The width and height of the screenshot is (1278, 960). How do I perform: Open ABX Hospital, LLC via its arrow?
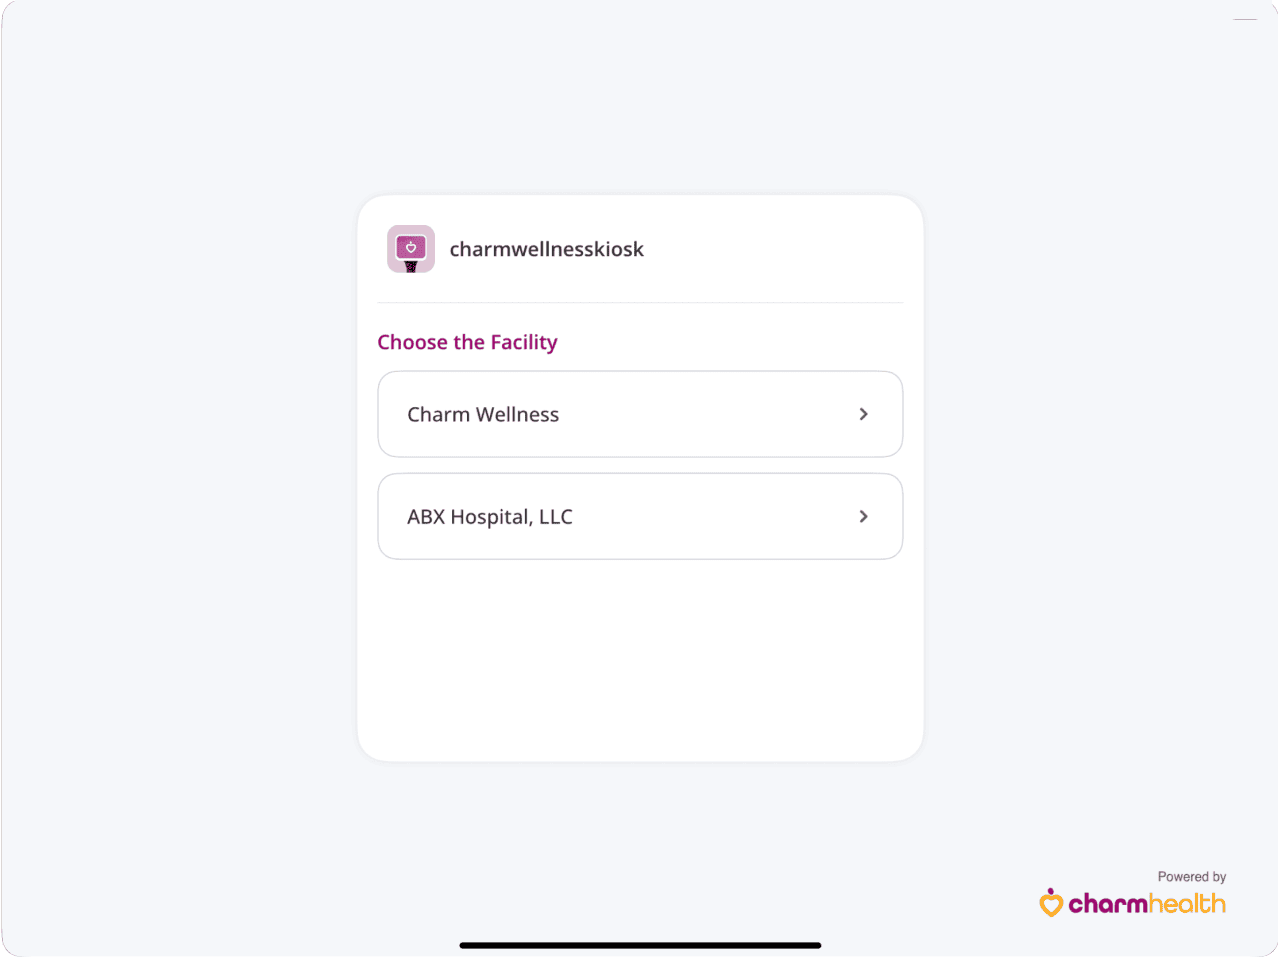pyautogui.click(x=863, y=516)
